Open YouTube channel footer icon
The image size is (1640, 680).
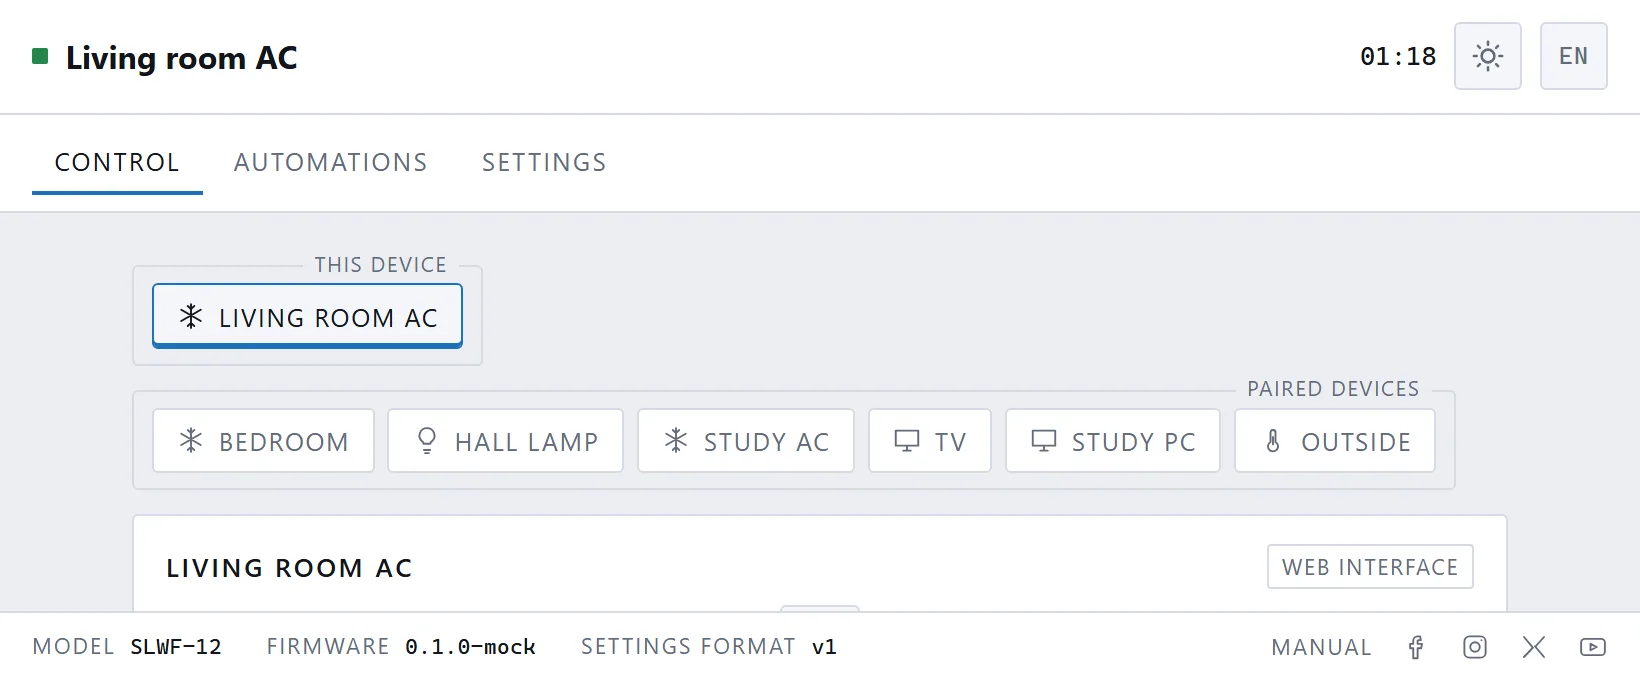coord(1593,647)
